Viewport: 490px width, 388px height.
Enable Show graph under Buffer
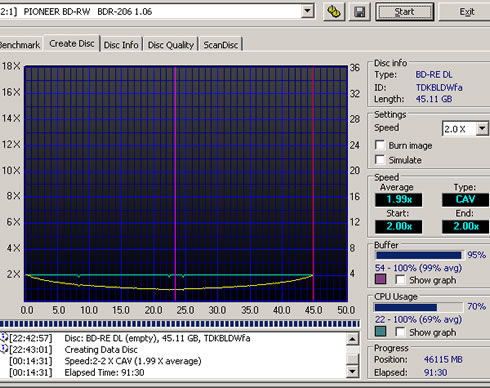coord(400,279)
